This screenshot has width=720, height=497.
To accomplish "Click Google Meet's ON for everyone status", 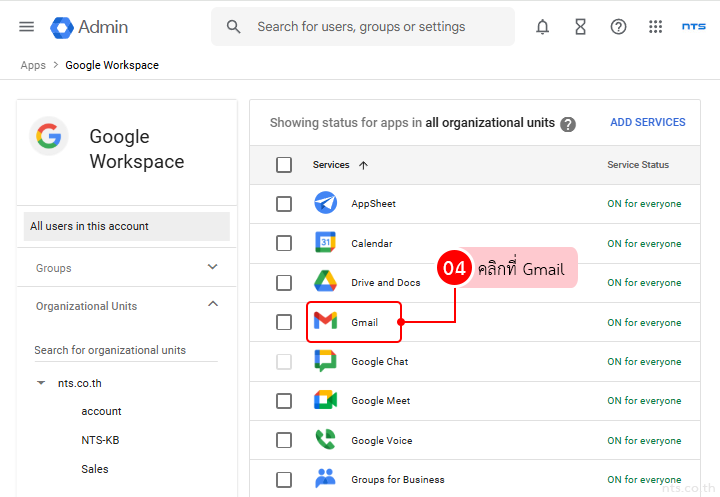I will tap(644, 401).
